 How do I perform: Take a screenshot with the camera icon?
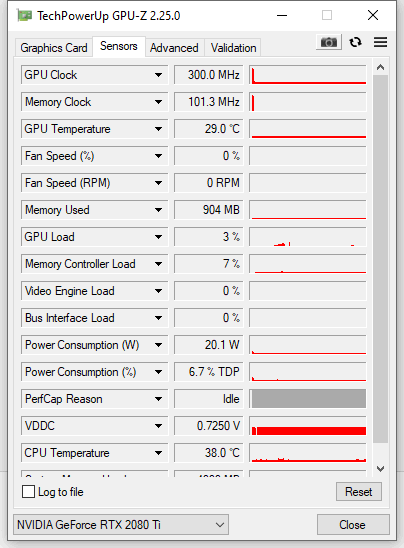pos(329,42)
